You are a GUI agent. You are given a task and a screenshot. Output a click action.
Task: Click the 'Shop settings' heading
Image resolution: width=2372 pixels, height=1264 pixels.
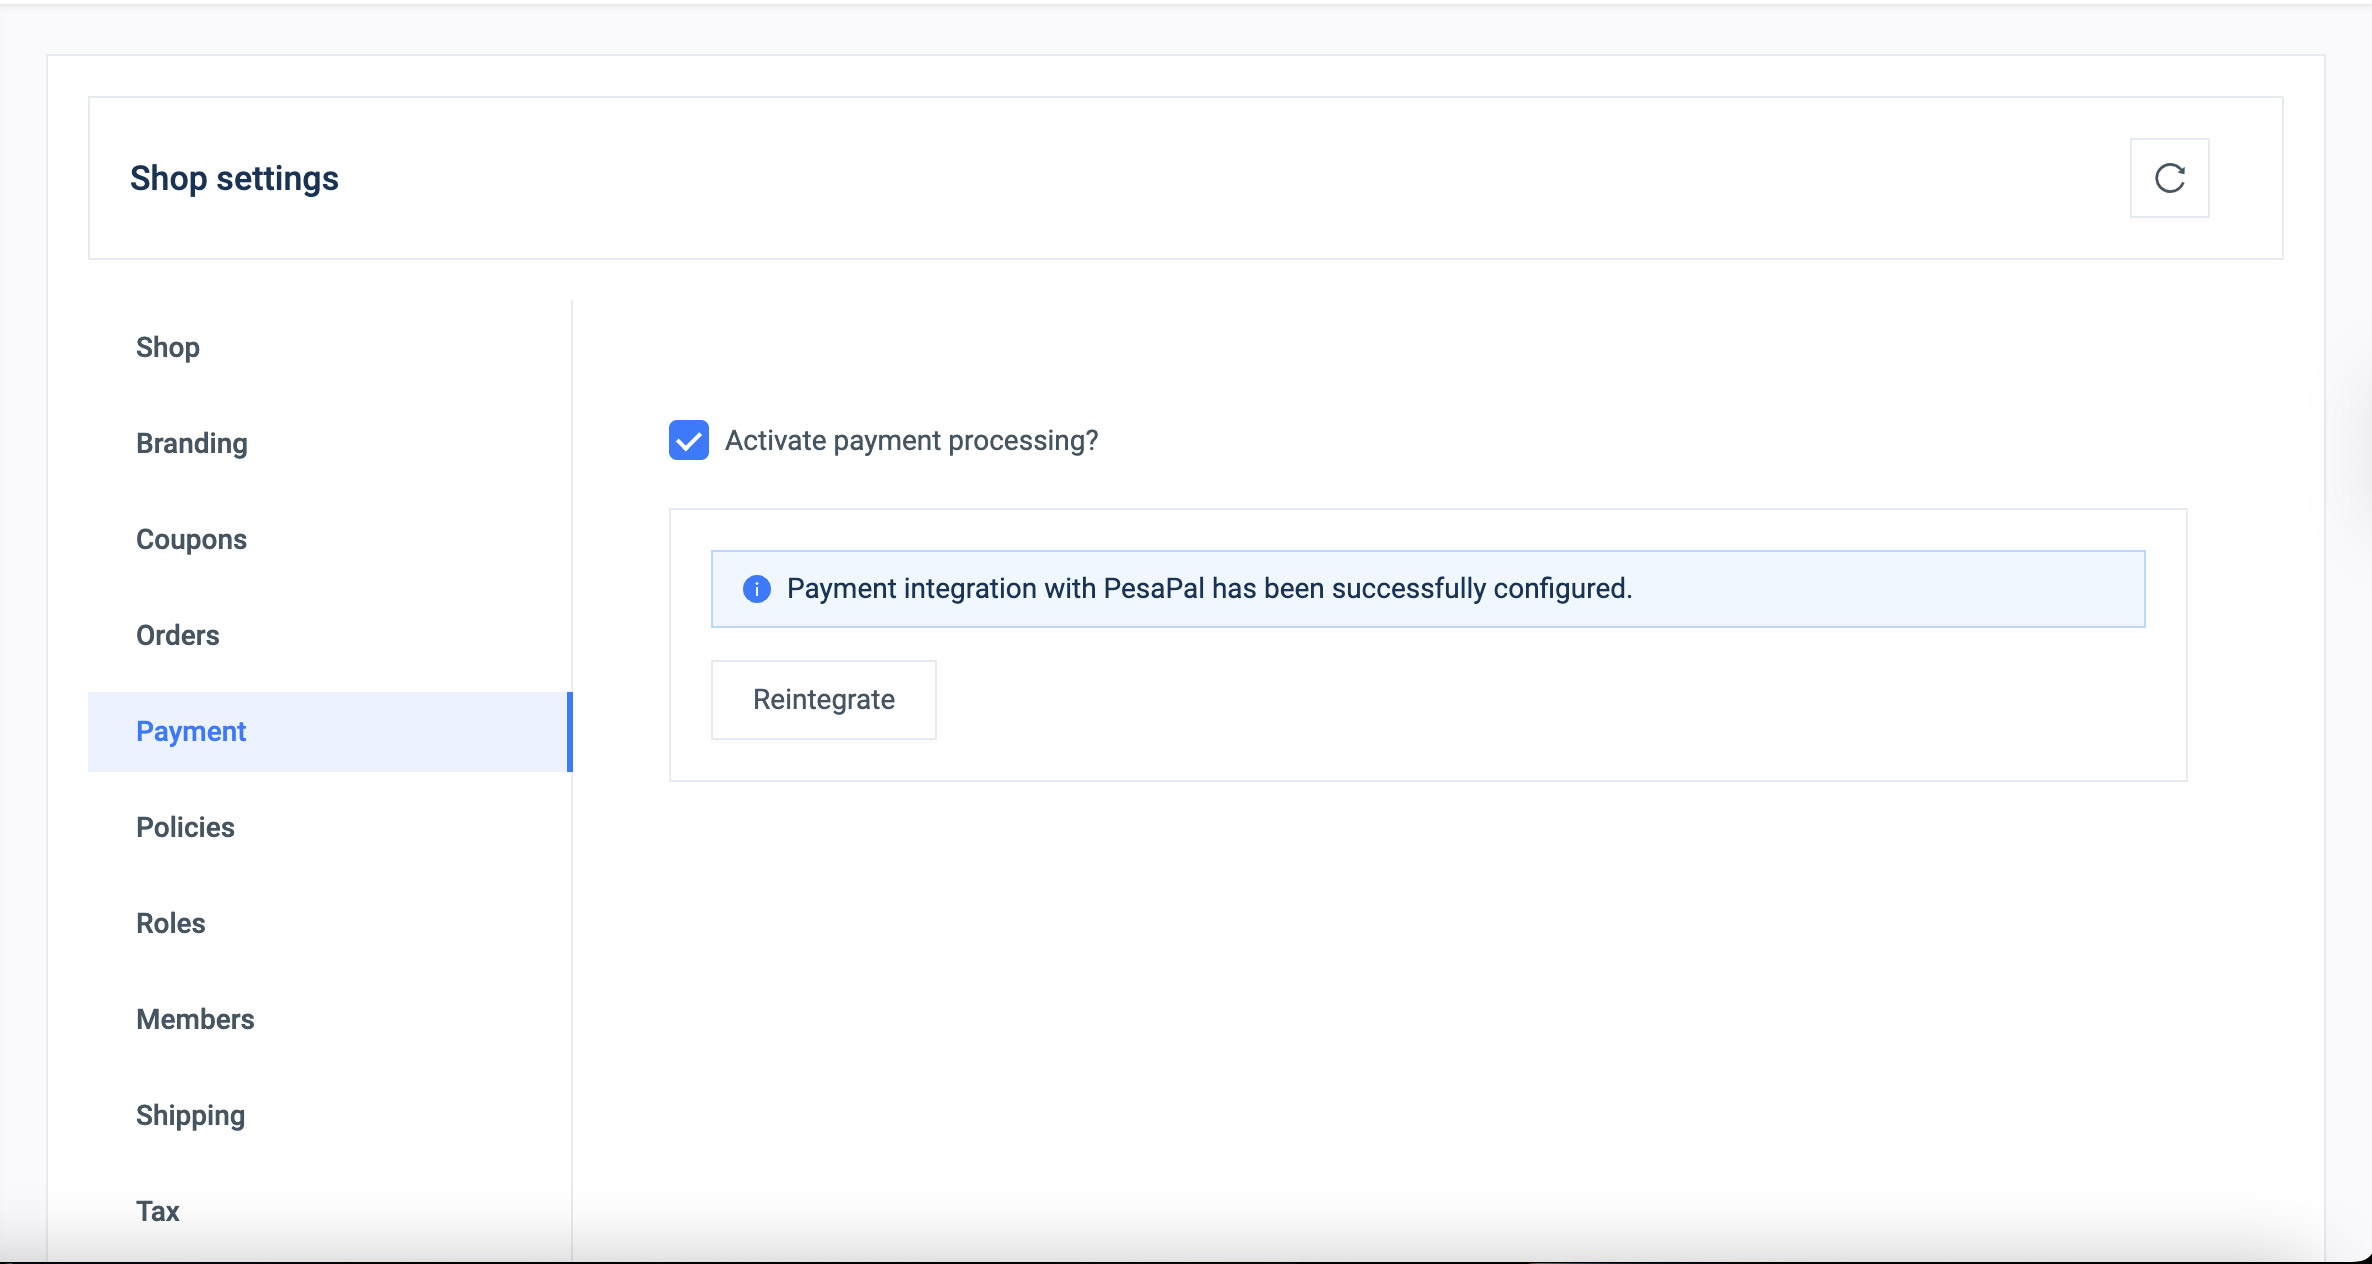[234, 178]
